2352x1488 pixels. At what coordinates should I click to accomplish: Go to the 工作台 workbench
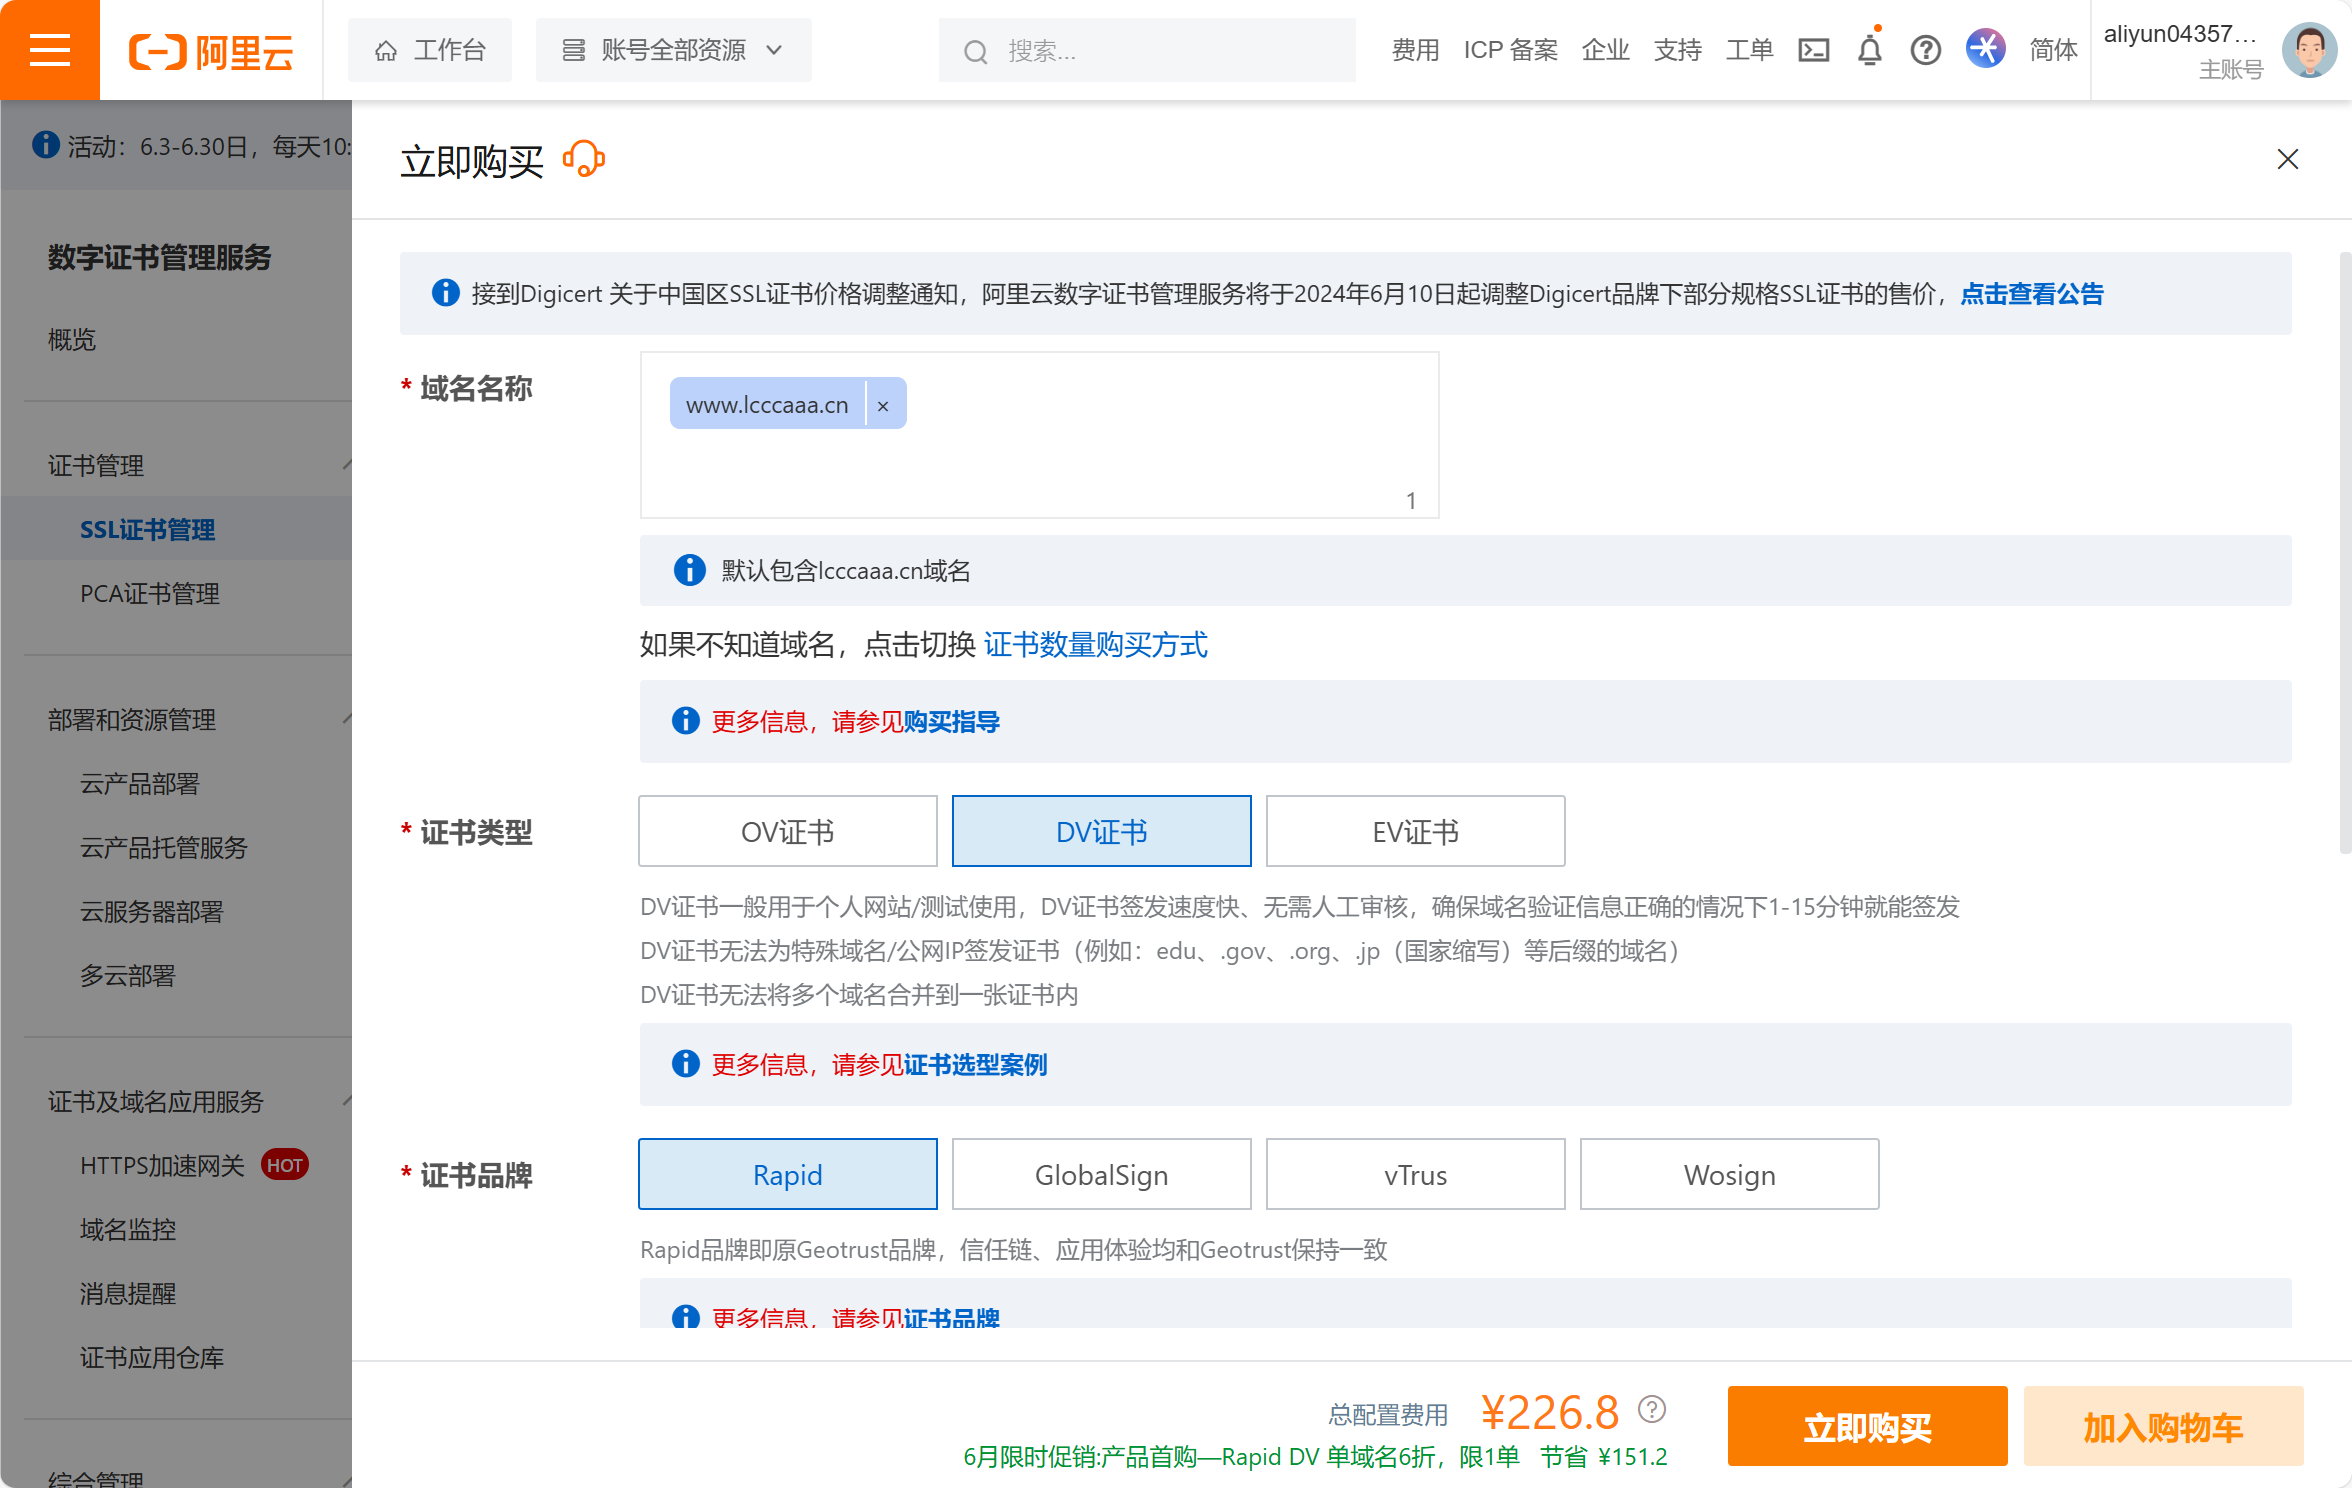tap(430, 50)
